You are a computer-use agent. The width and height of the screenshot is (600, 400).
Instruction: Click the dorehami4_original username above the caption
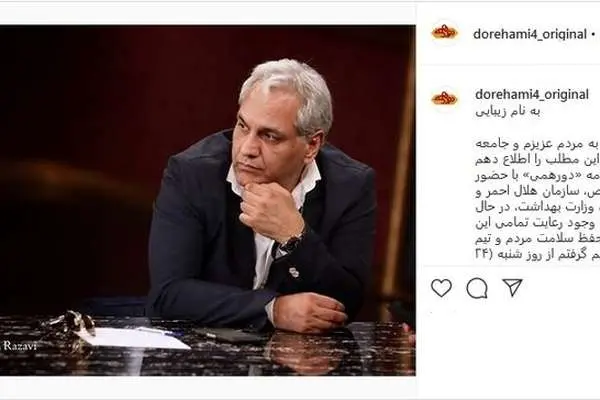532,94
